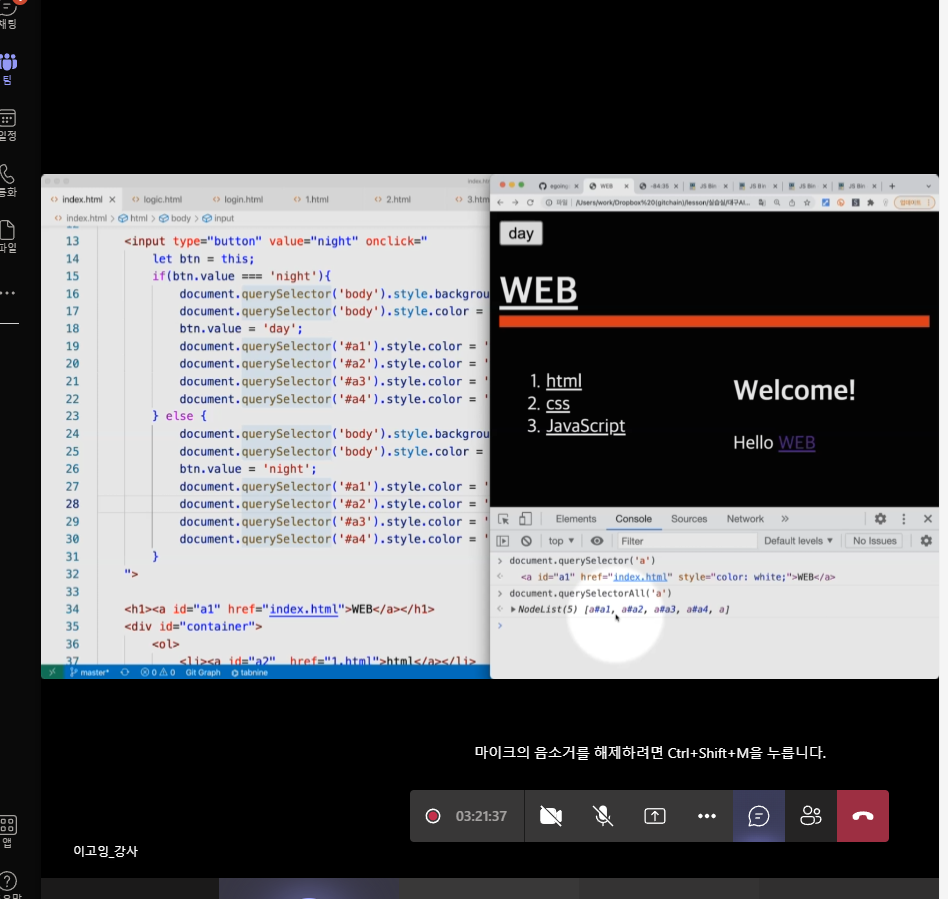Viewport: 948px width, 899px height.
Task: Open the Teams calls icon
Action: (8, 180)
